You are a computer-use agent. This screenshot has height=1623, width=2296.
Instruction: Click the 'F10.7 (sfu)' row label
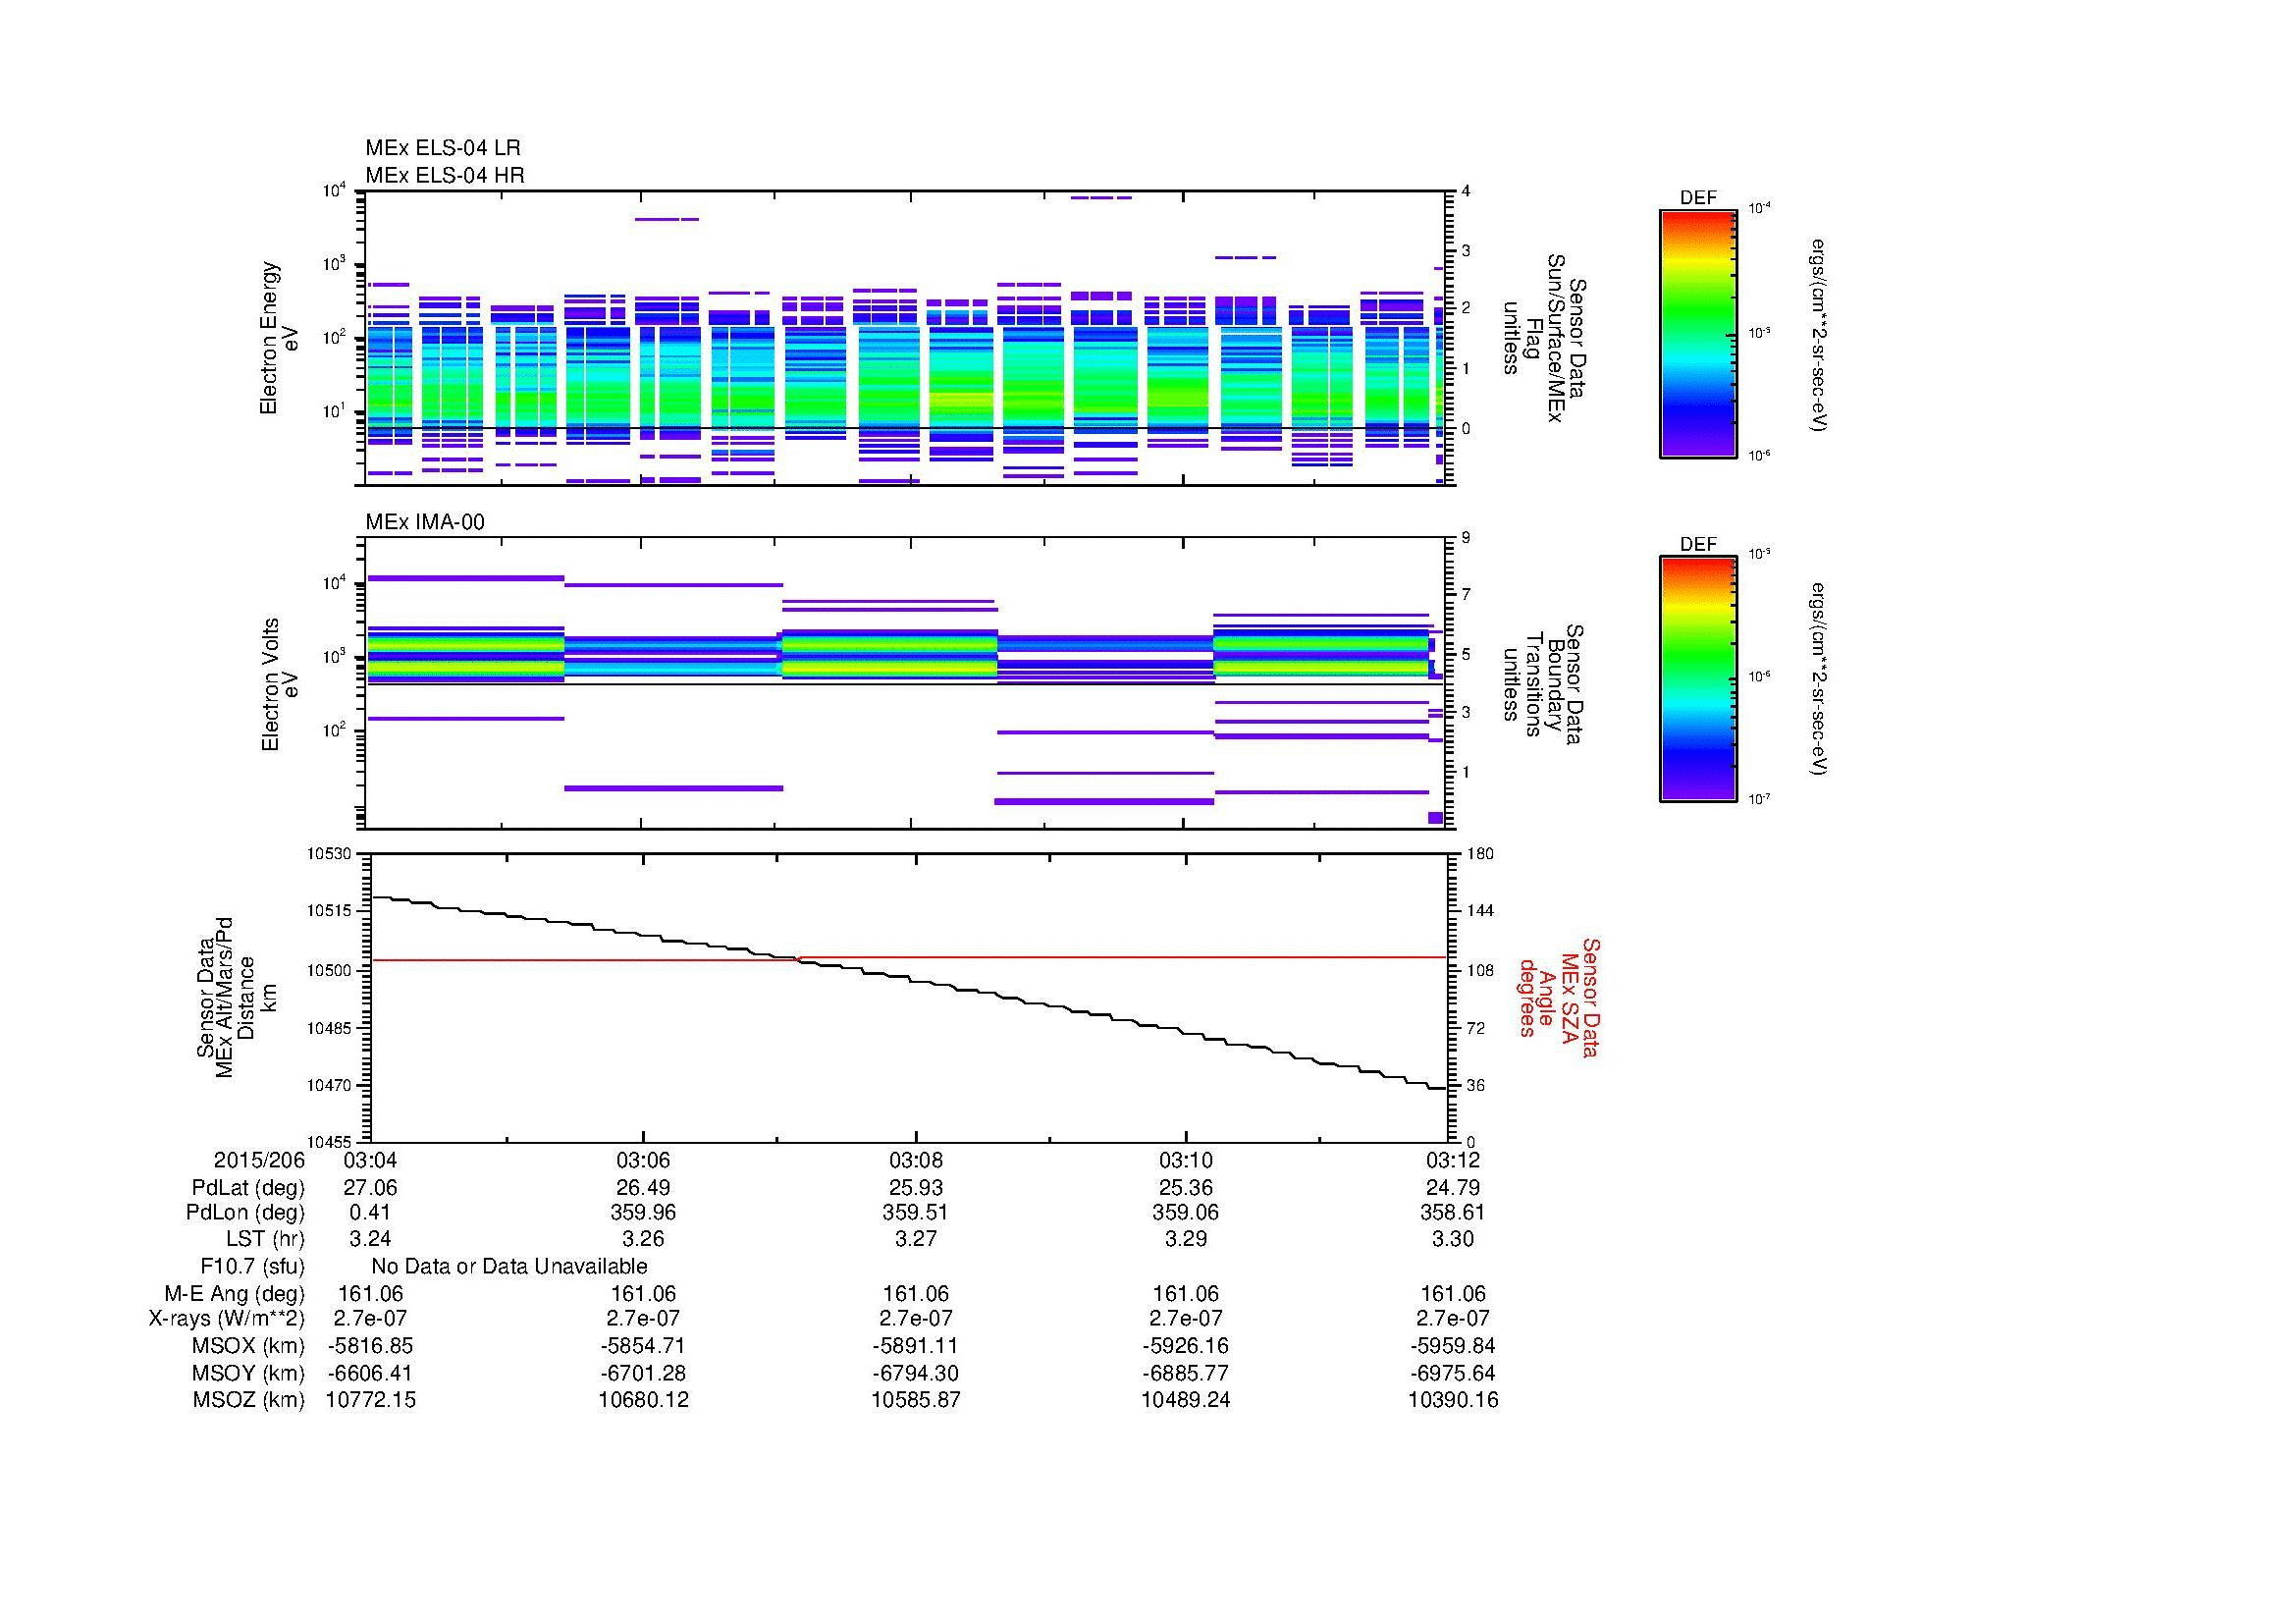(252, 1266)
